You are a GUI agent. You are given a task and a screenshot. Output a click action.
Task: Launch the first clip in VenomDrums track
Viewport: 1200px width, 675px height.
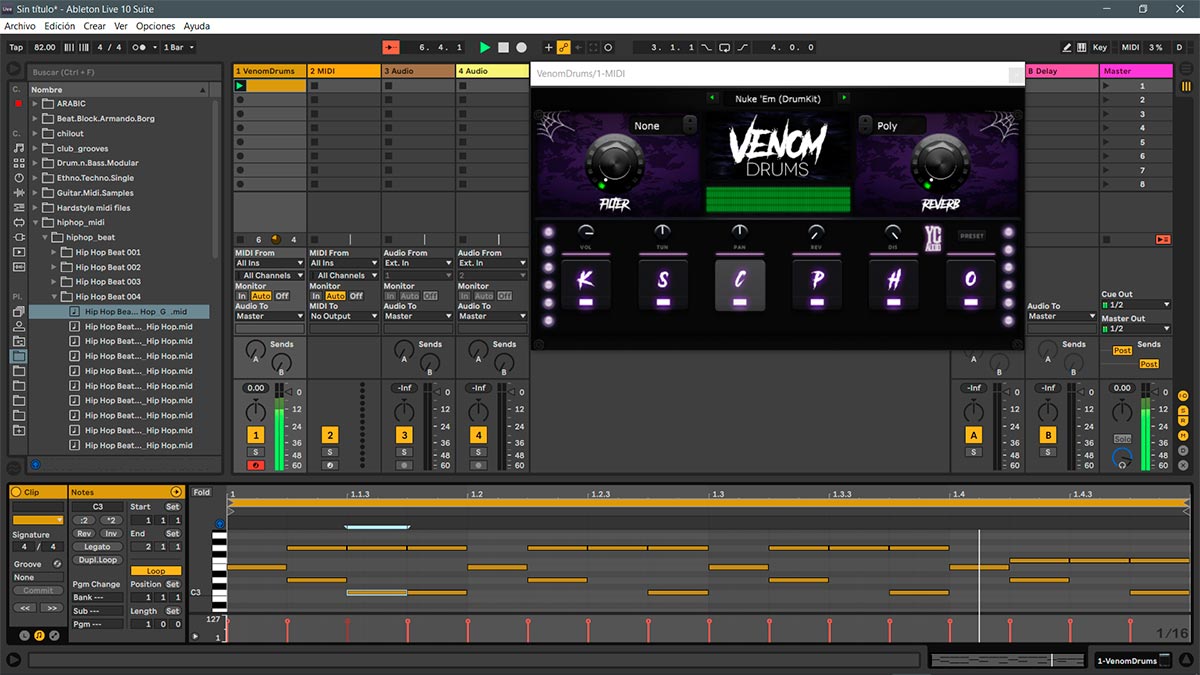[240, 86]
